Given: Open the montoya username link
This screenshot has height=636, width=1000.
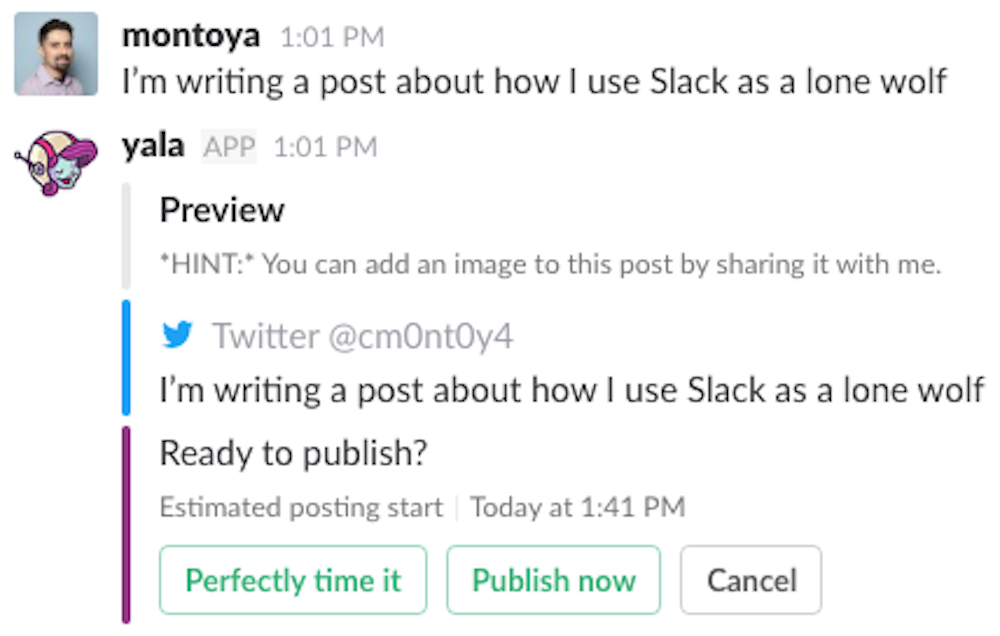Looking at the screenshot, I should pyautogui.click(x=191, y=36).
